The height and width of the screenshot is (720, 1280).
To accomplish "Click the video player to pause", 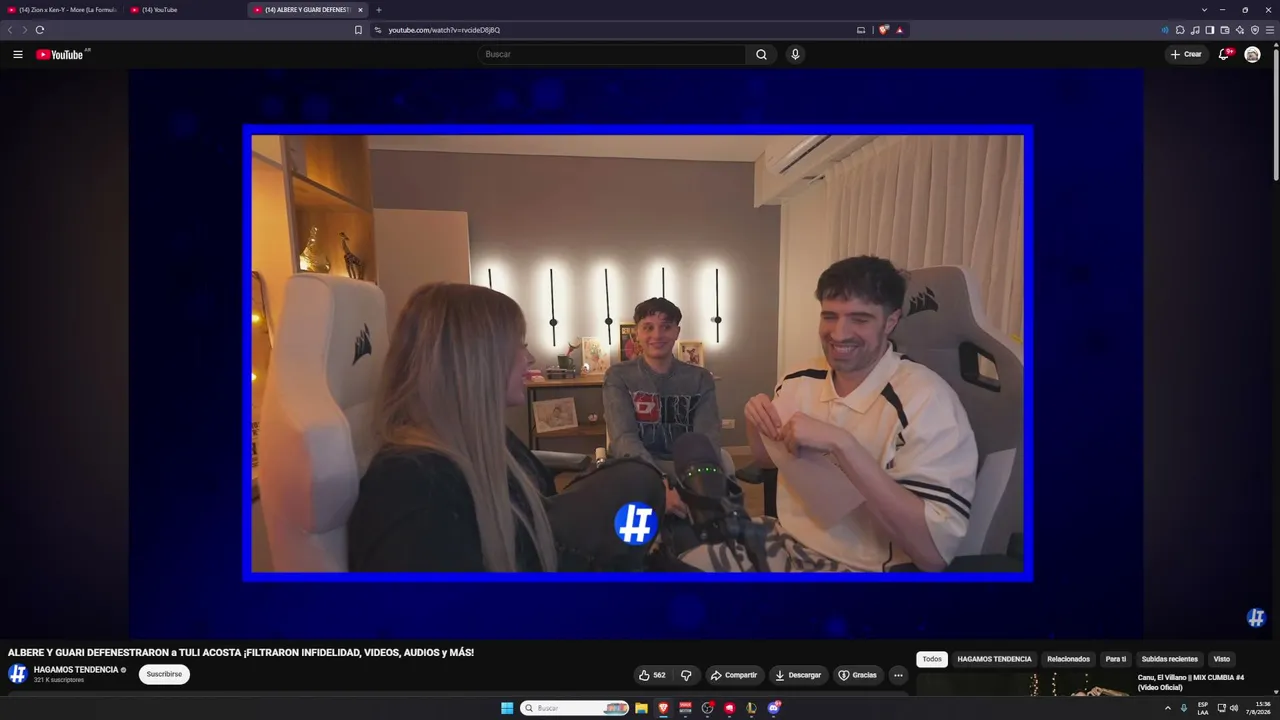I will 637,353.
